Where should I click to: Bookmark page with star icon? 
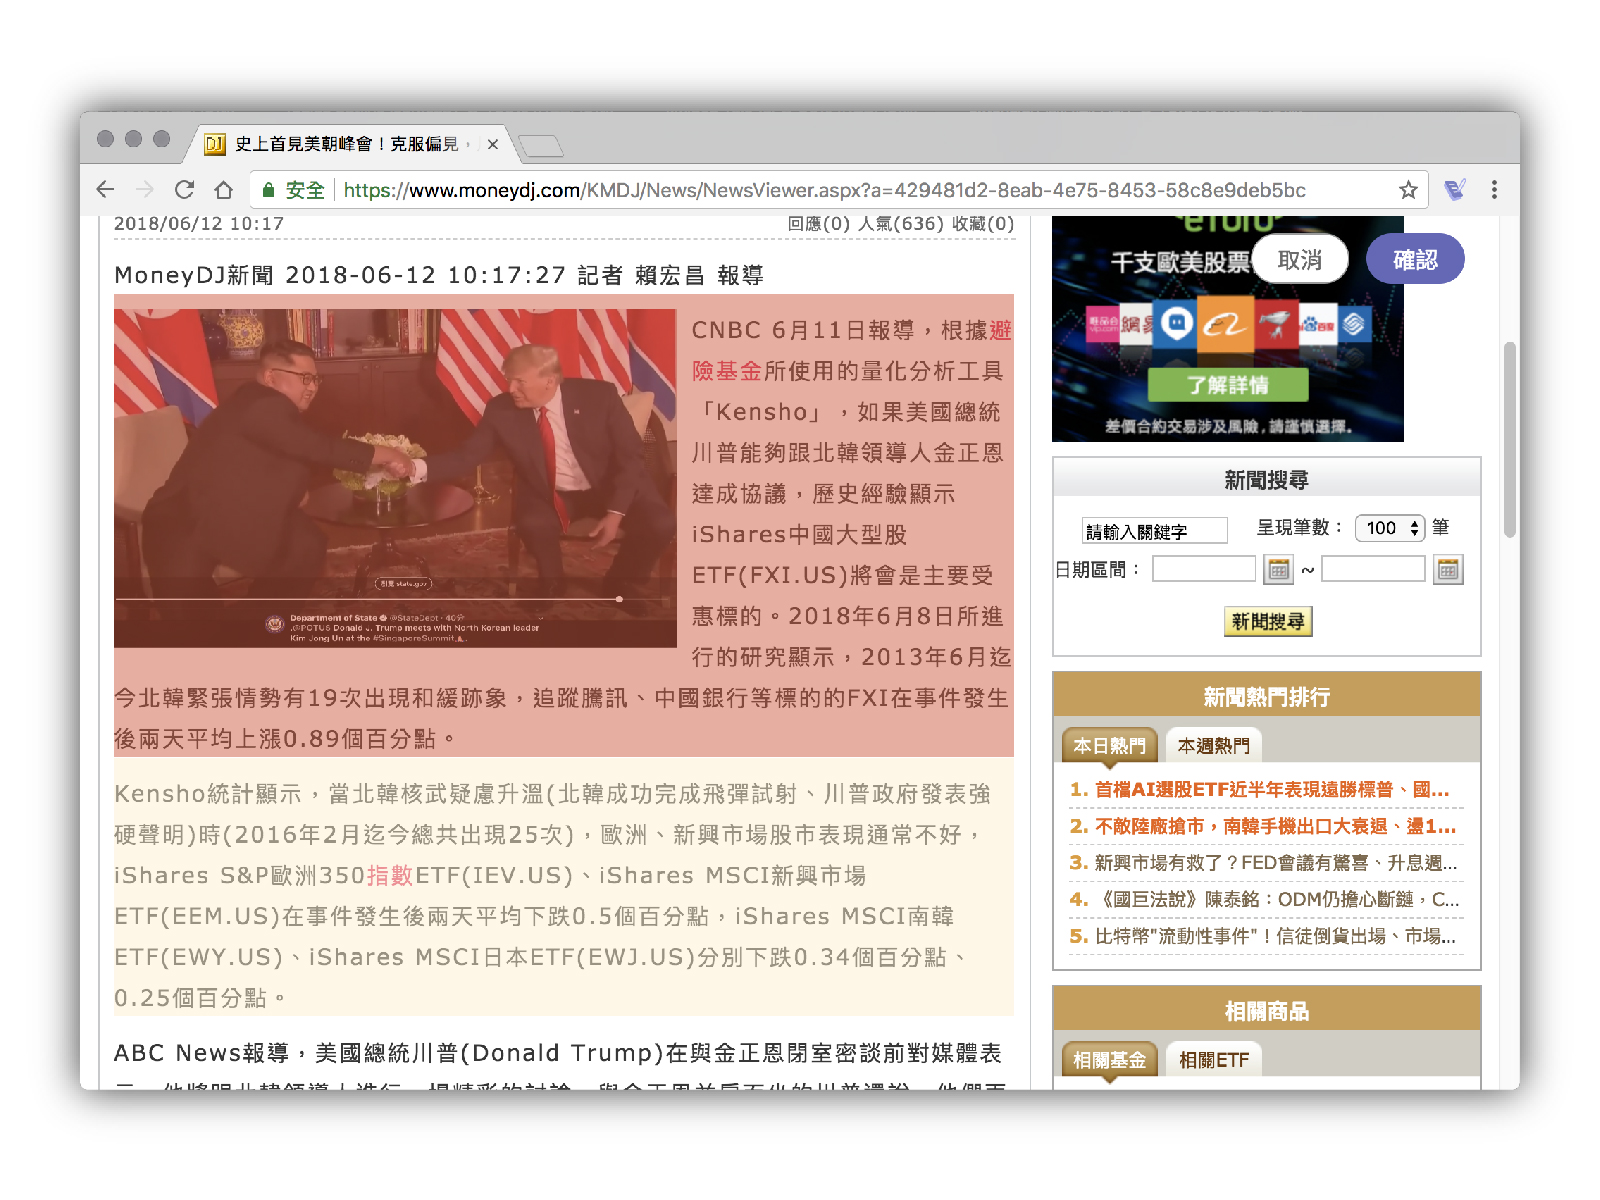[1408, 190]
